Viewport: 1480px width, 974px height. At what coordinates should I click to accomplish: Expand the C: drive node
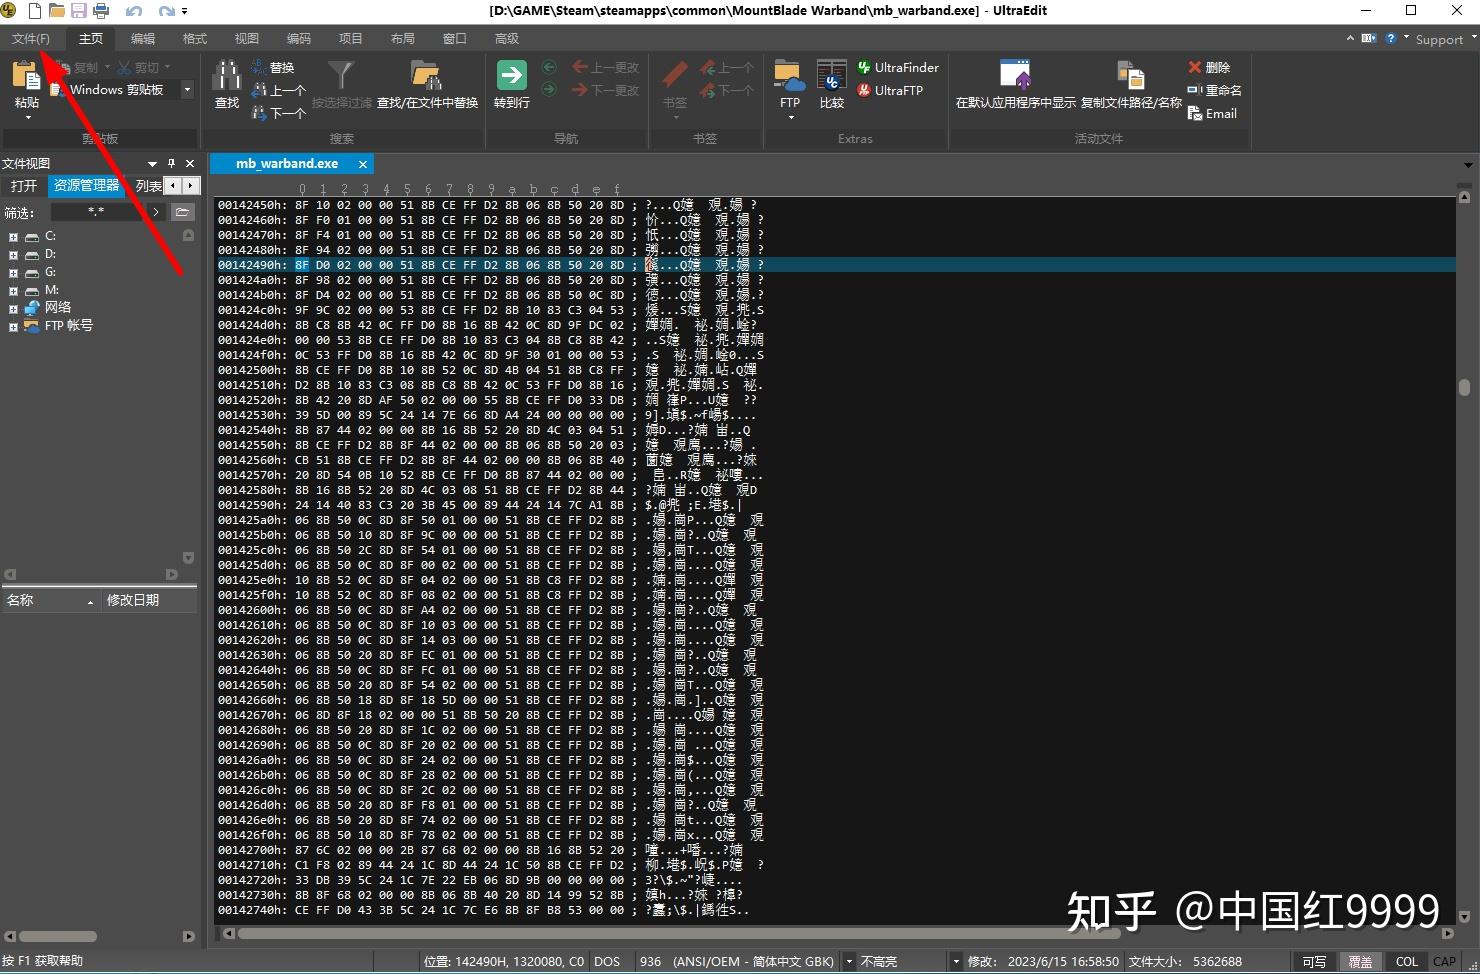click(13, 237)
